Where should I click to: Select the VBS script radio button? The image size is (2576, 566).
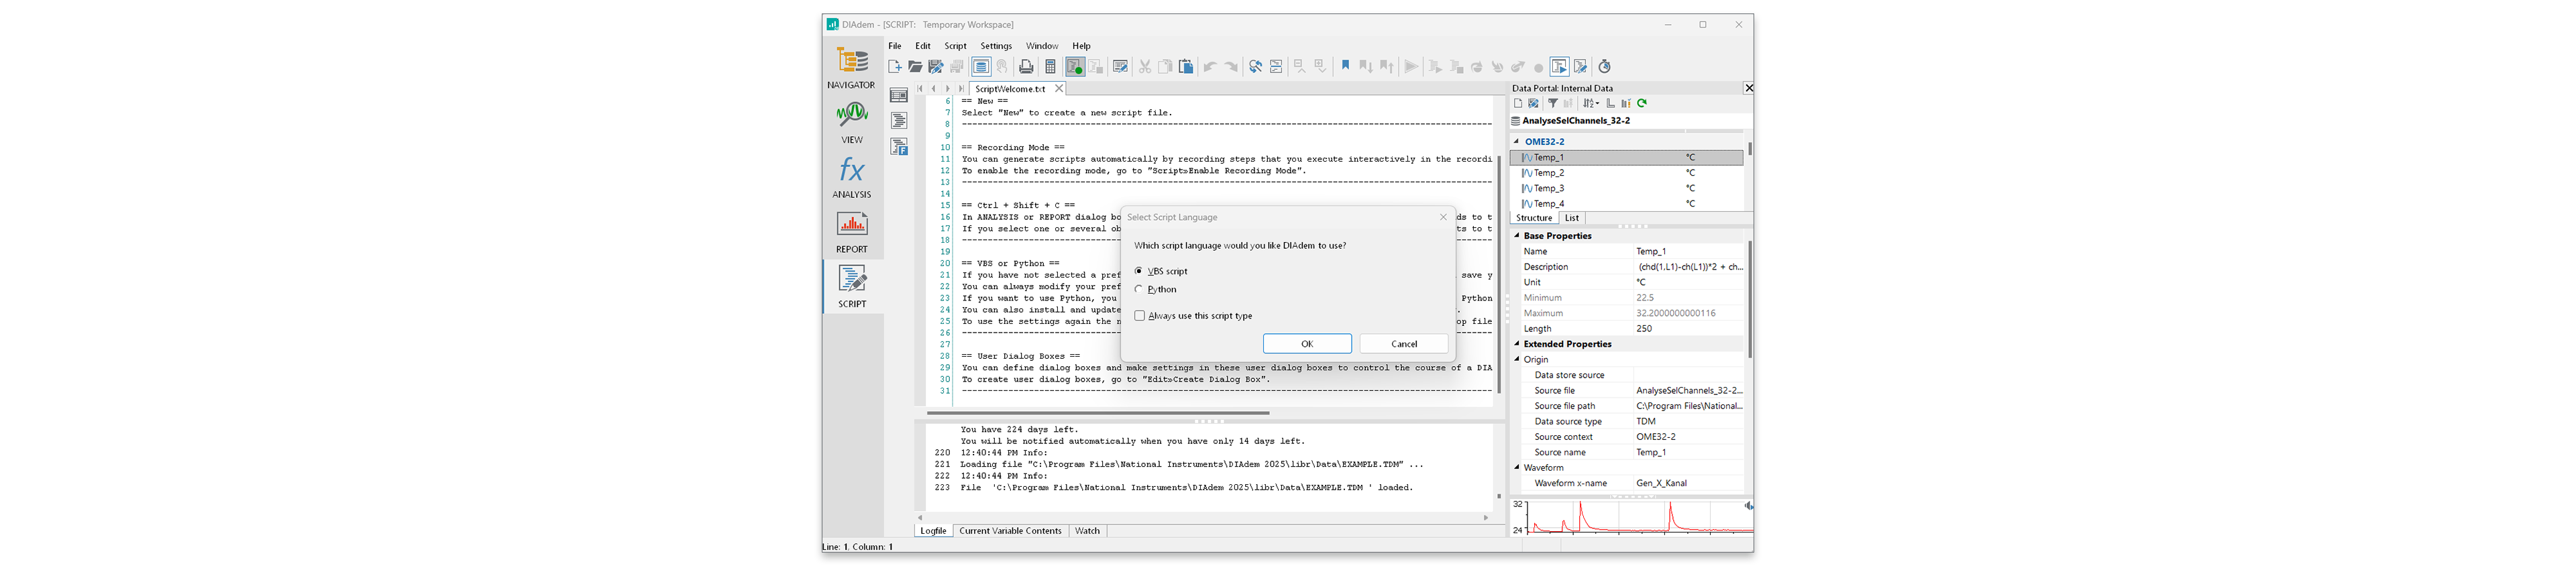(1139, 271)
